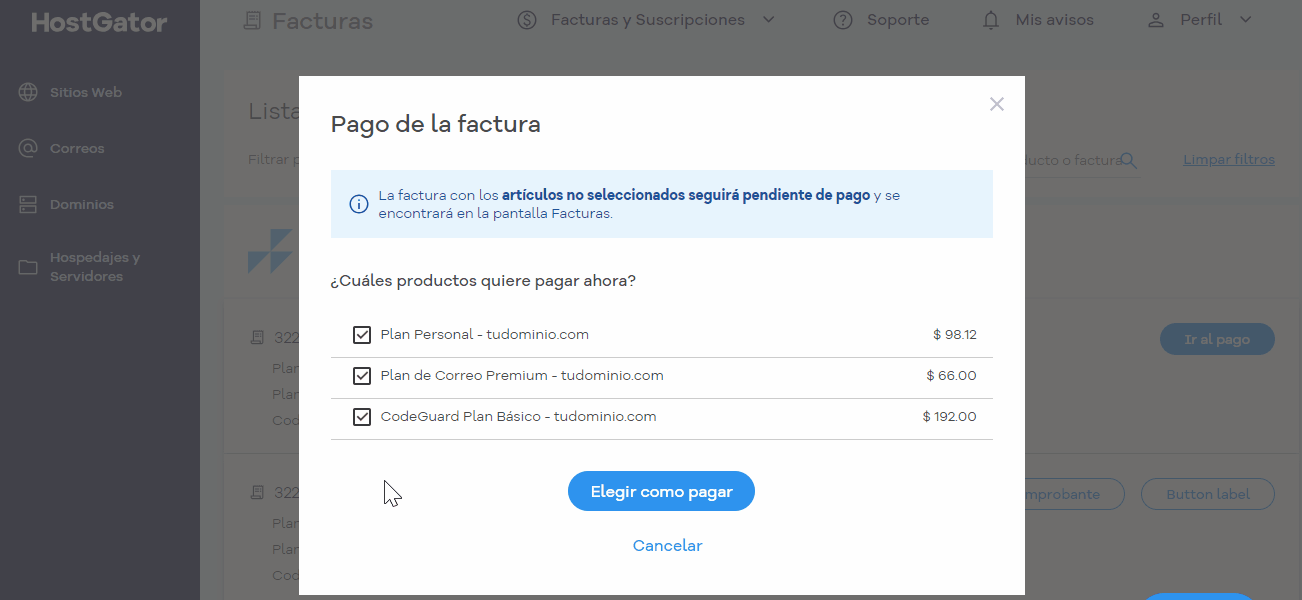1302x600 pixels.
Task: Click the Cancelar link
Action: pos(667,546)
